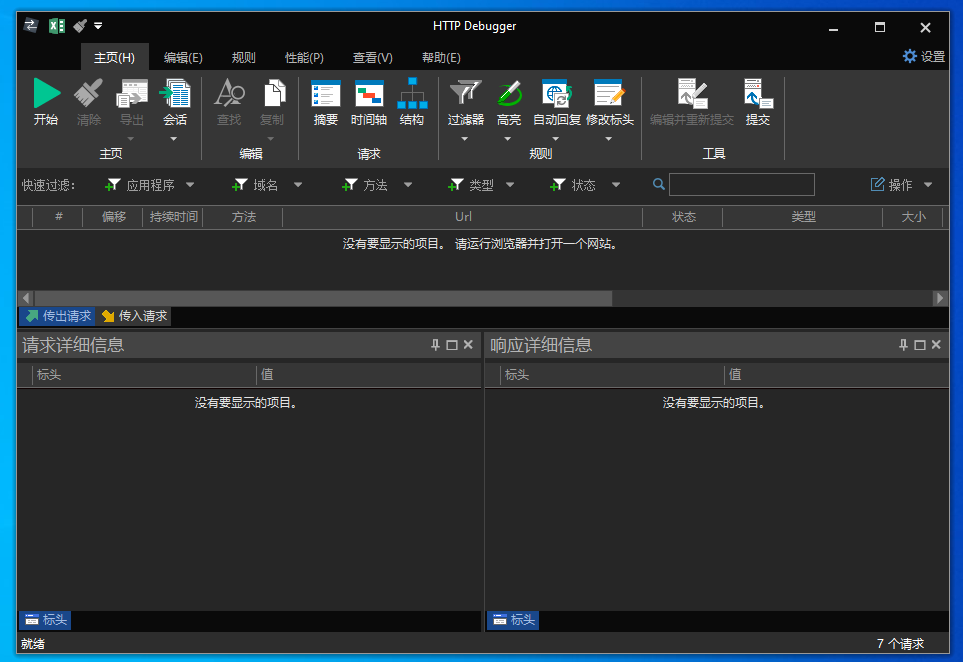
Task: Click the 编辑并重新提交 edit and resubmit icon
Action: (692, 93)
